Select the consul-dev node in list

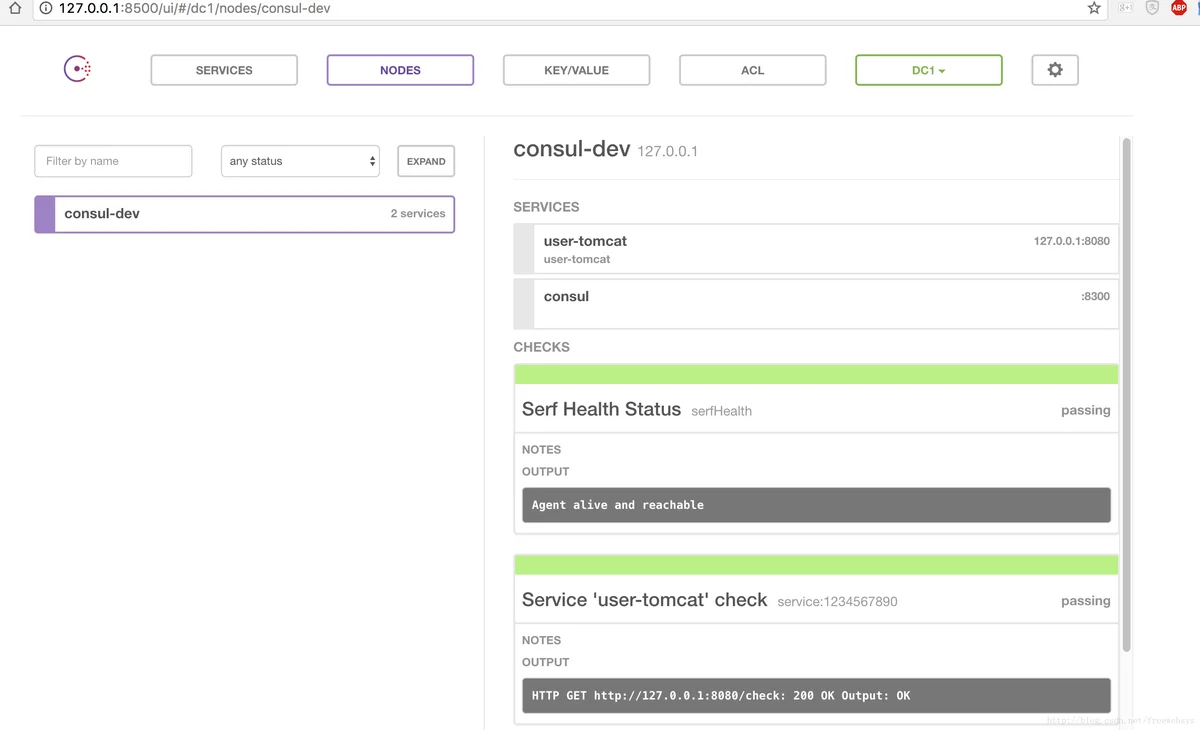click(244, 214)
